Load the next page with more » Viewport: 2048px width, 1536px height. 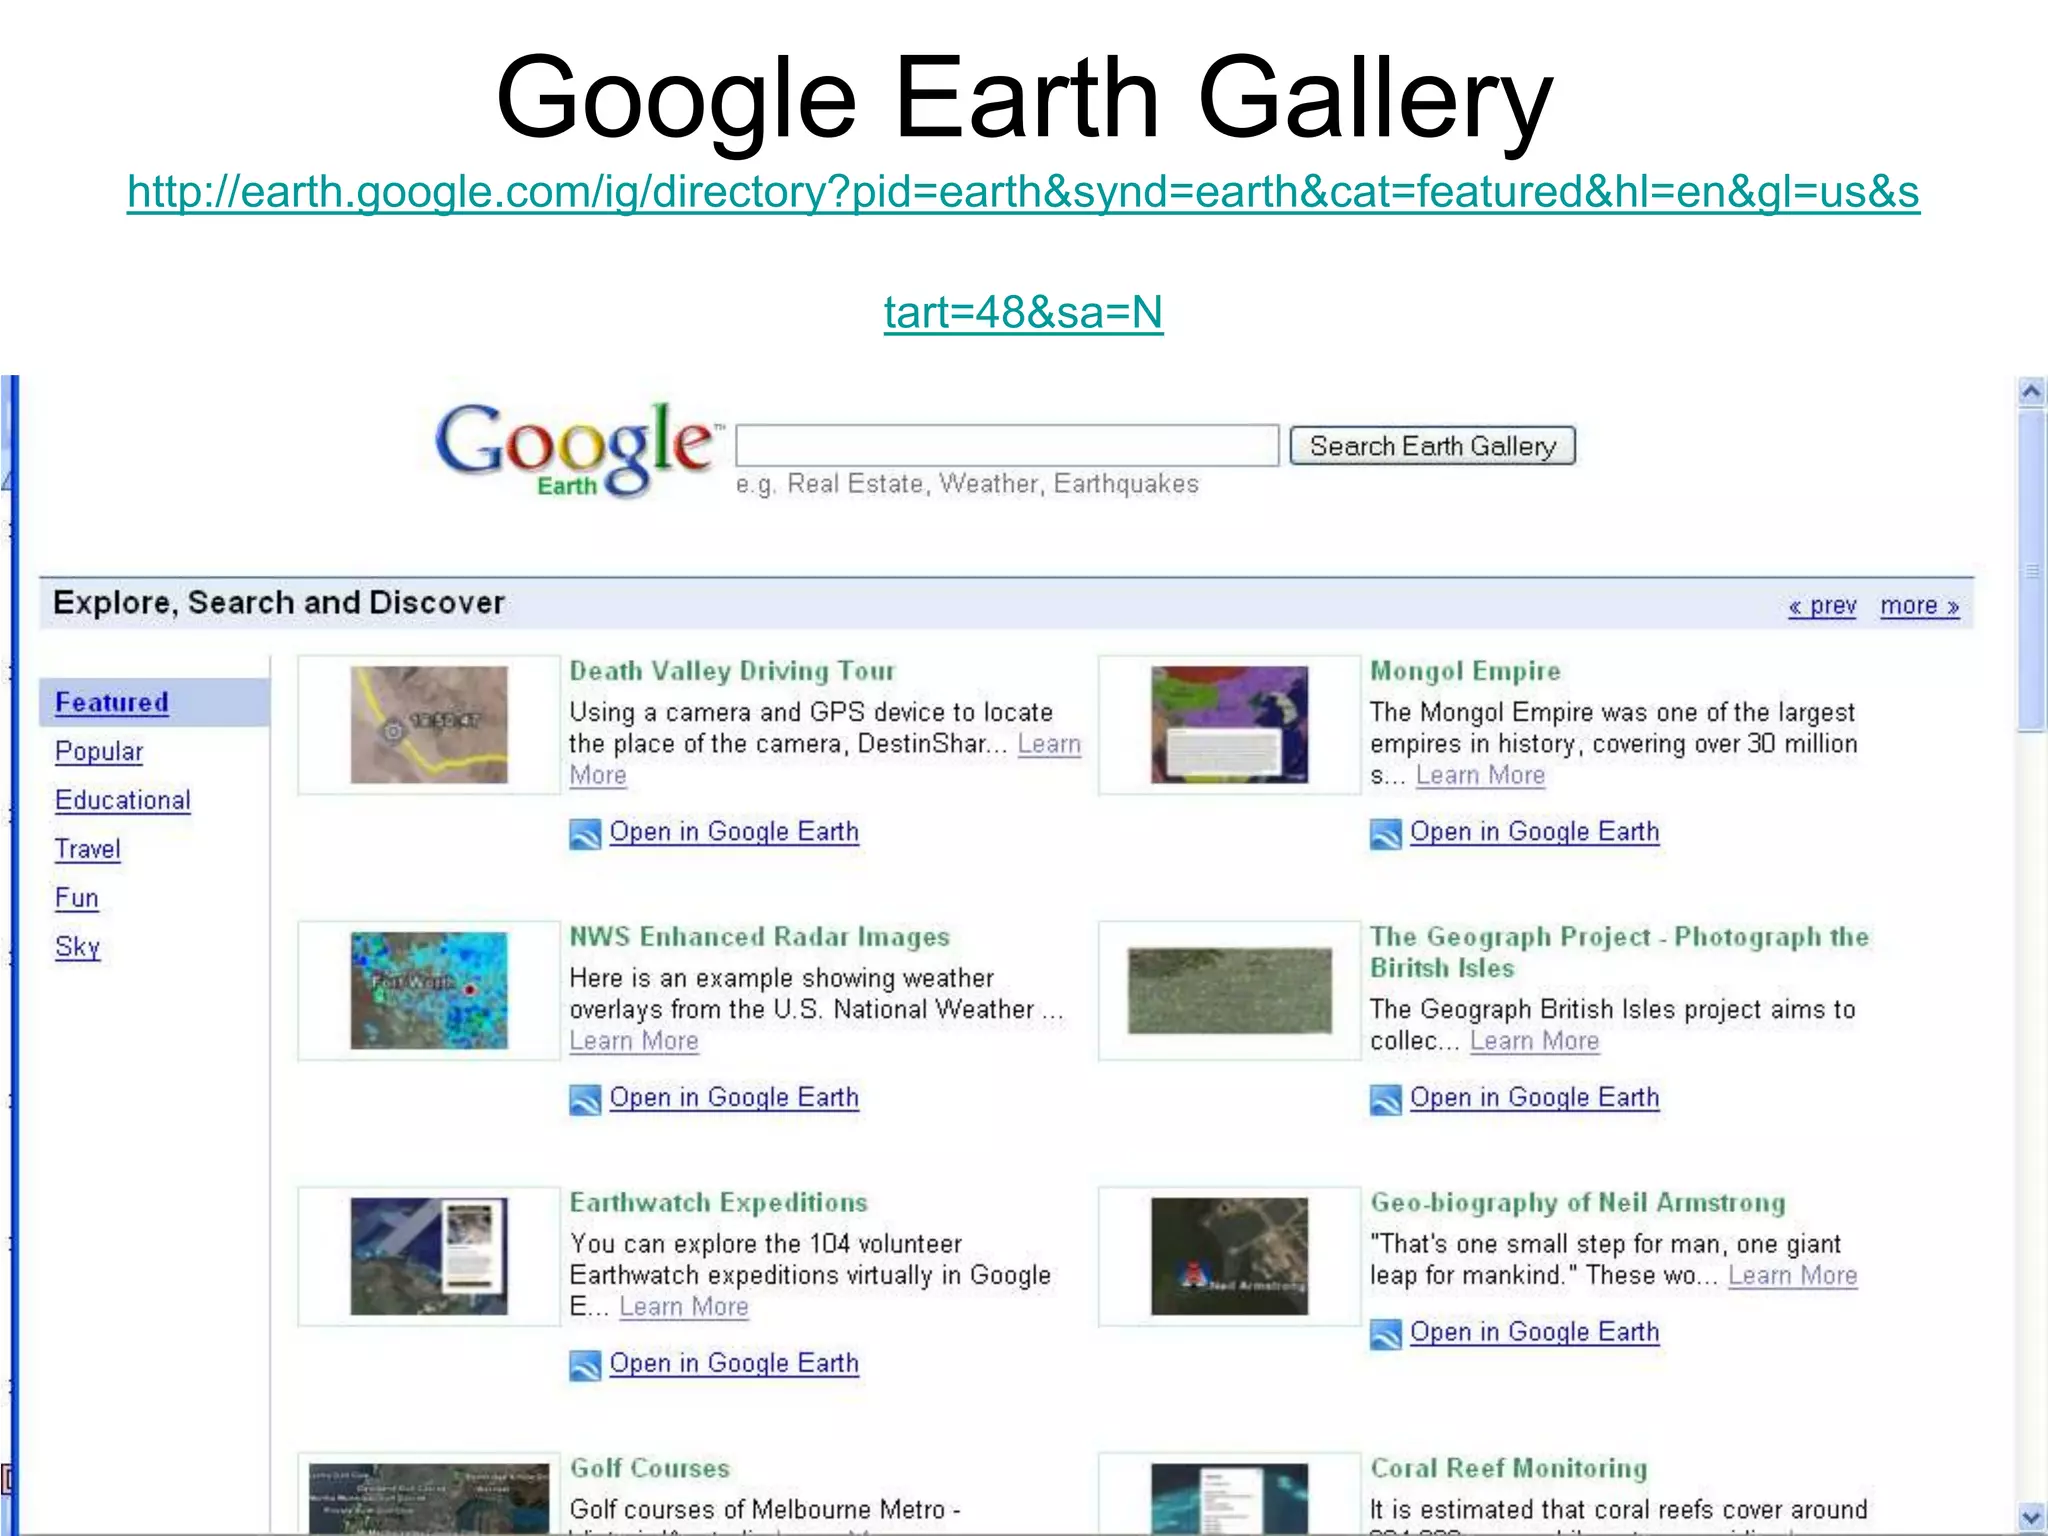click(x=1919, y=606)
